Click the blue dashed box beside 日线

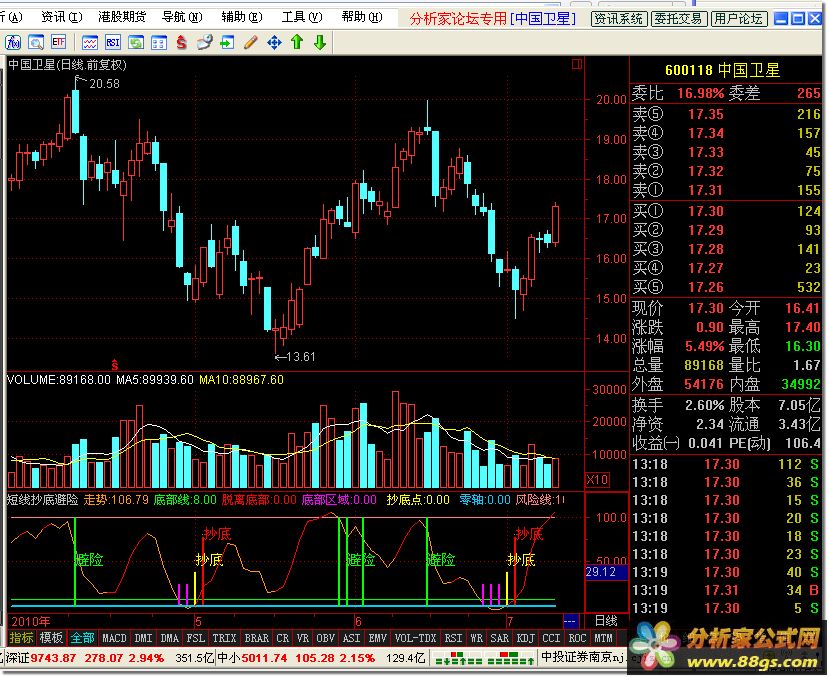[570, 621]
